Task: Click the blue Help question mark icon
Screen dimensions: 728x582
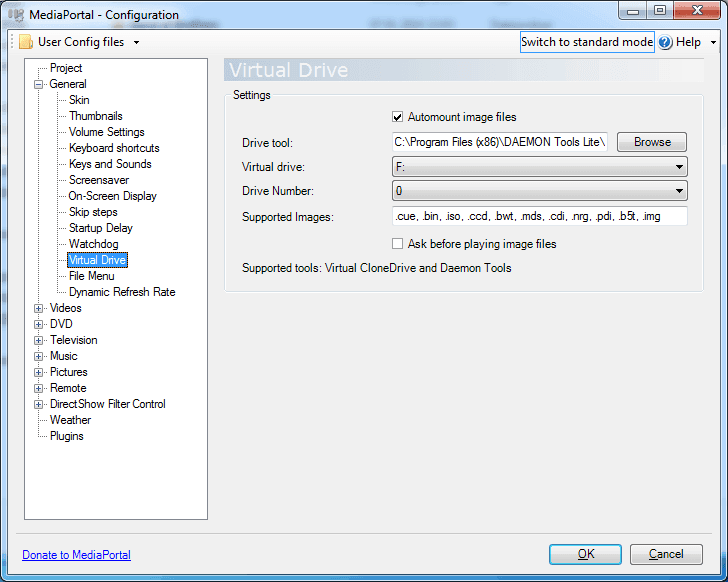Action: pyautogui.click(x=665, y=42)
